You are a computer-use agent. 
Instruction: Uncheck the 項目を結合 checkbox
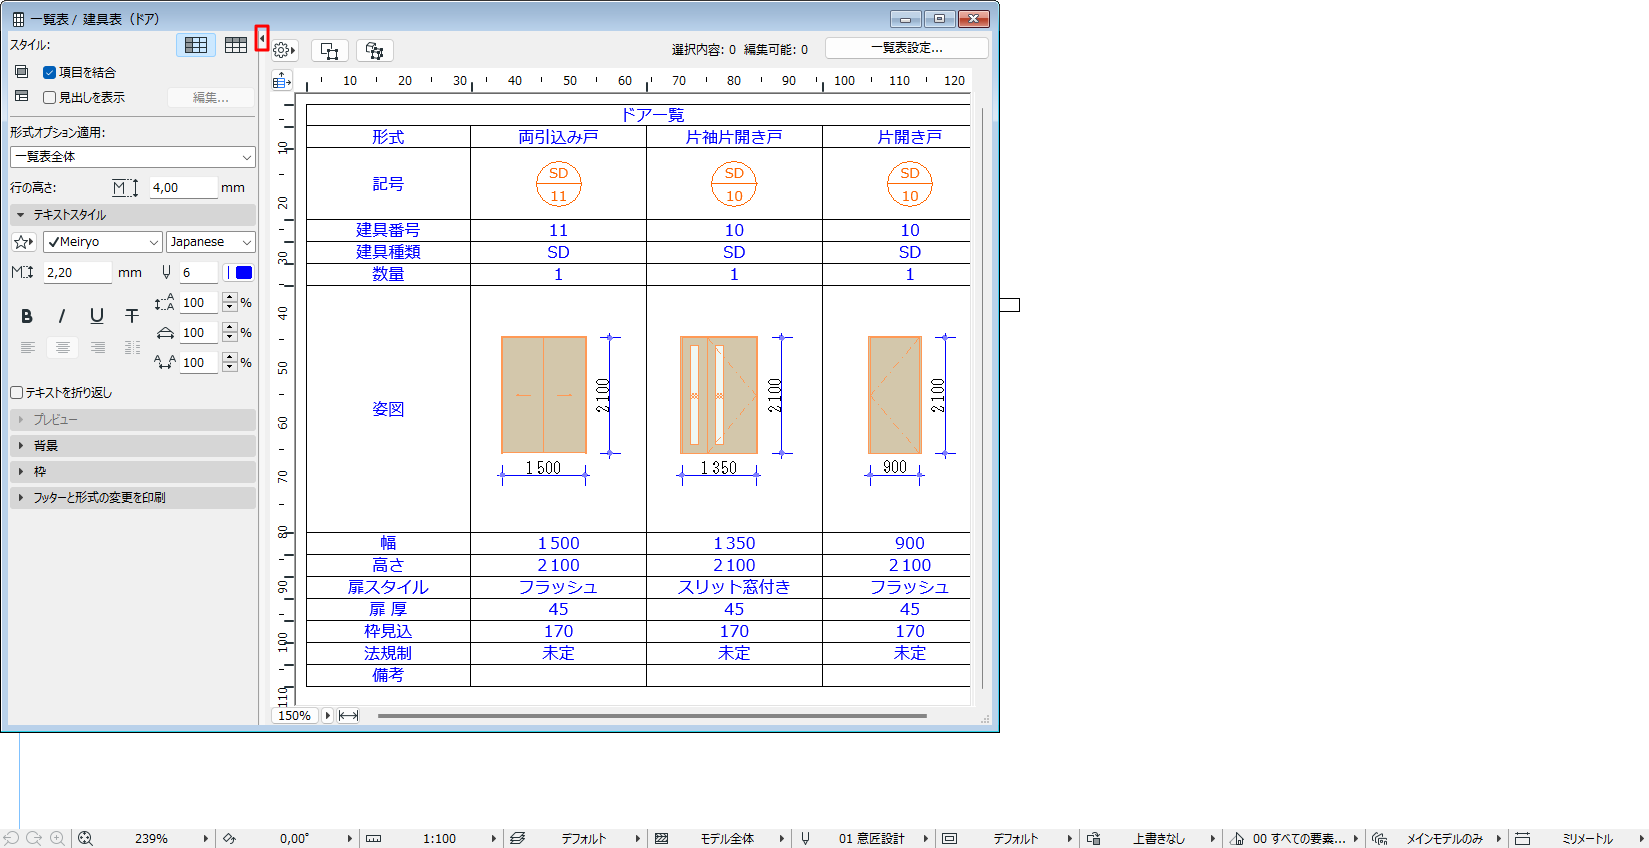(x=49, y=72)
